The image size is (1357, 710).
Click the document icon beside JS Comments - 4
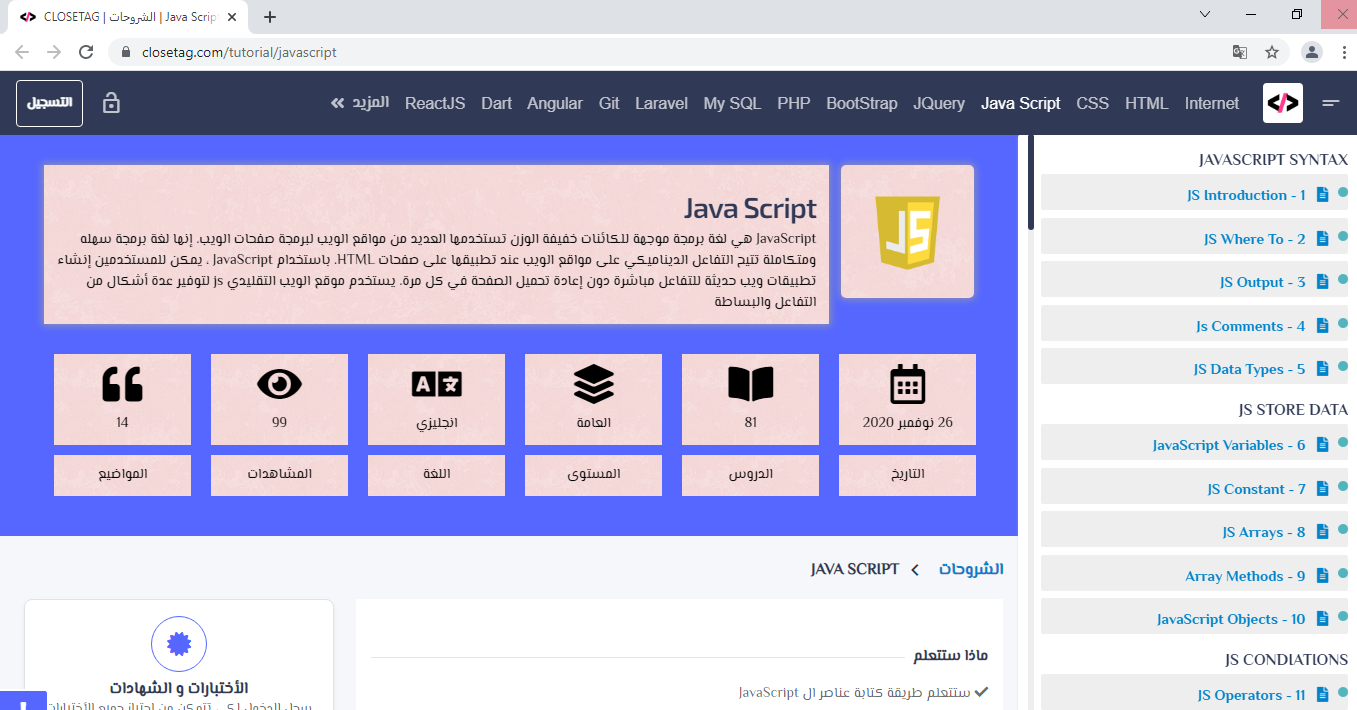click(1323, 326)
